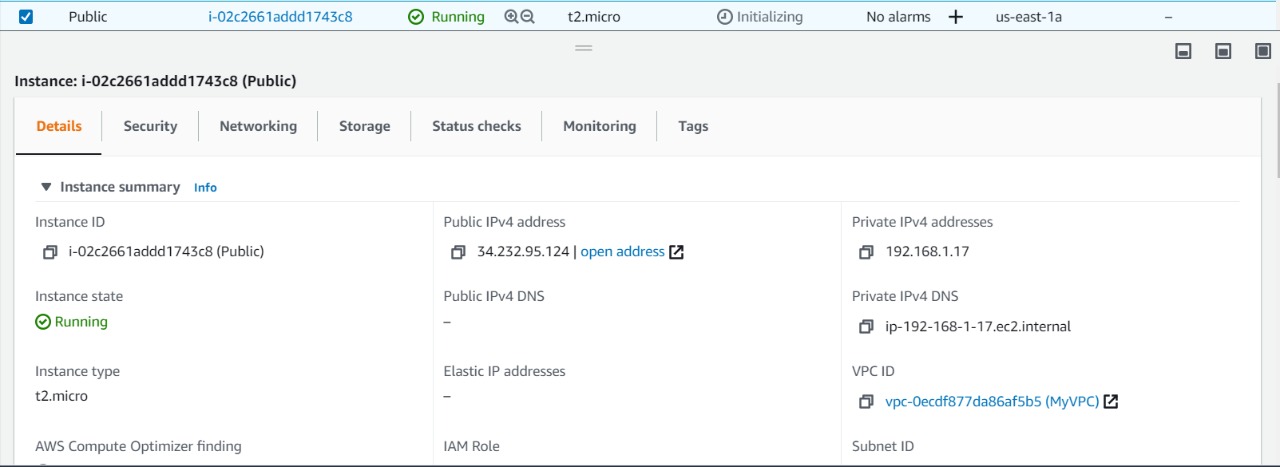Copy private IPv4 address 192.168.1.17
The image size is (1280, 467).
tap(867, 252)
